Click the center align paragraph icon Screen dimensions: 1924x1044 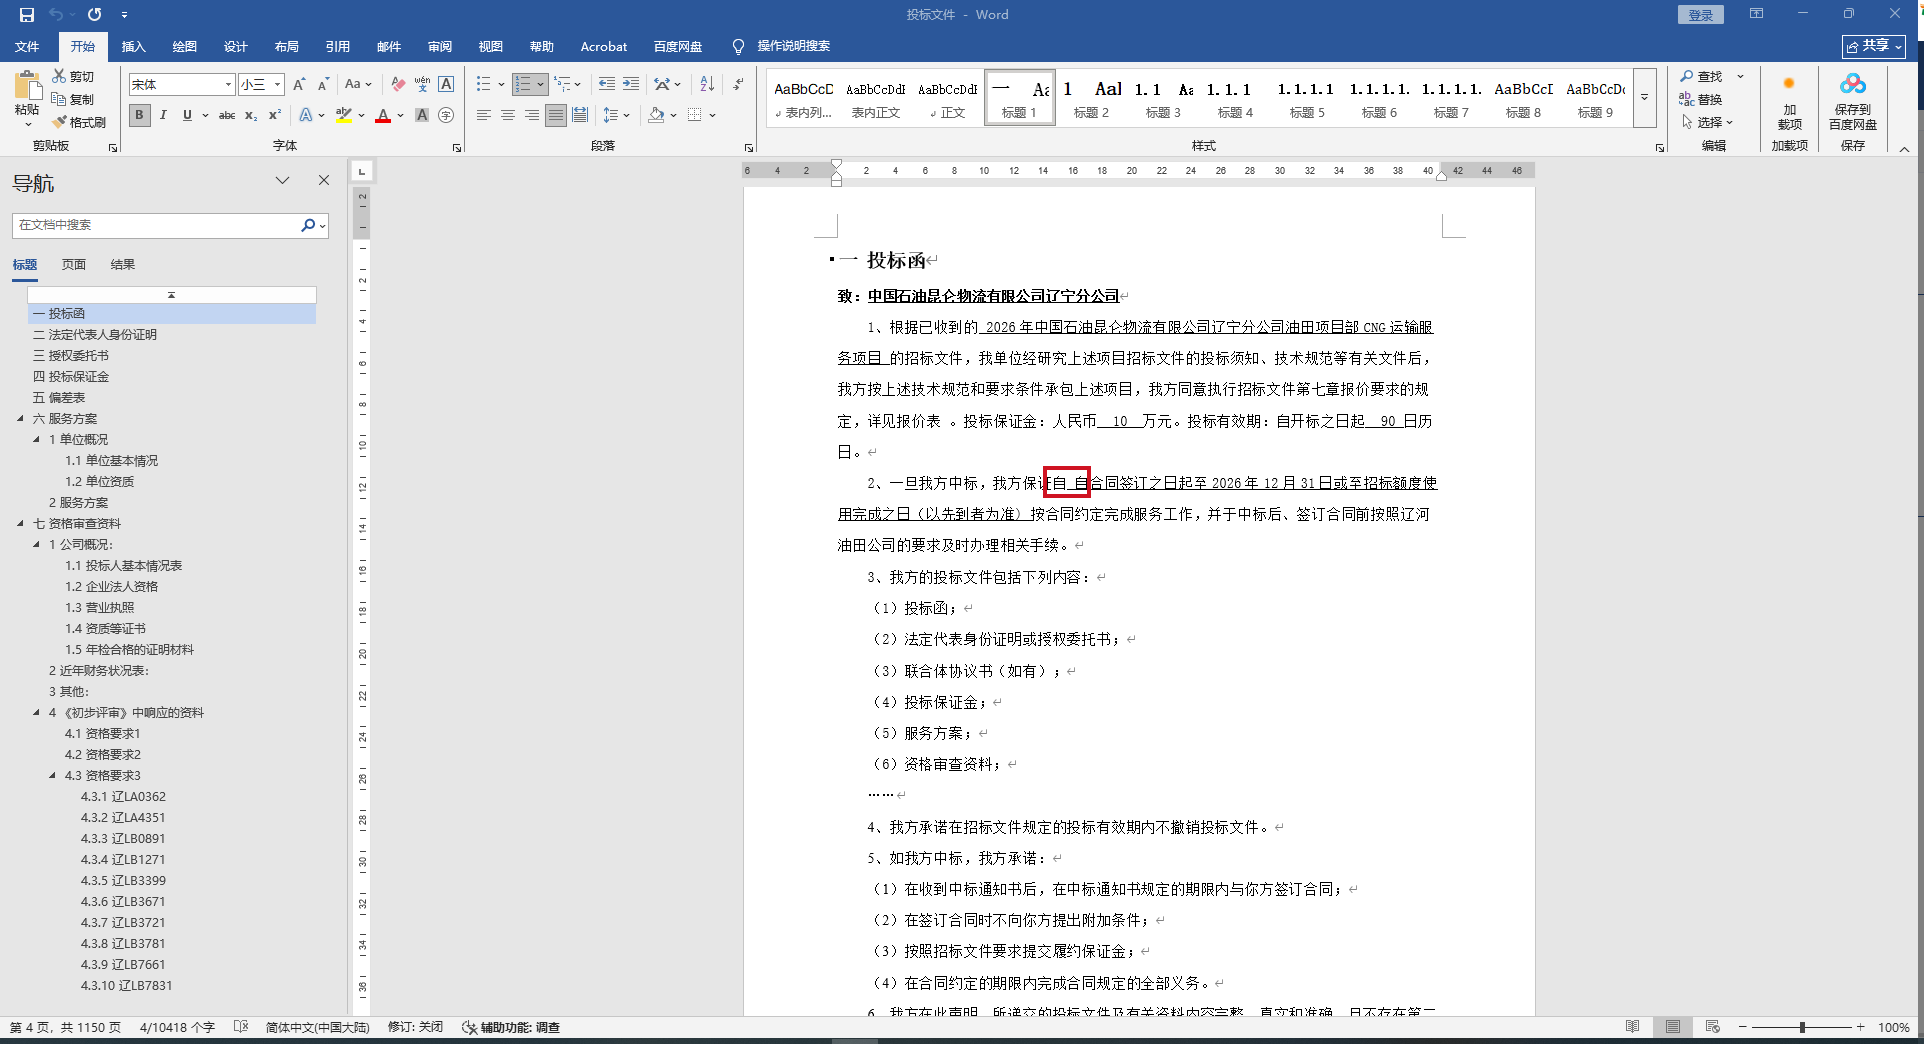pyautogui.click(x=508, y=115)
